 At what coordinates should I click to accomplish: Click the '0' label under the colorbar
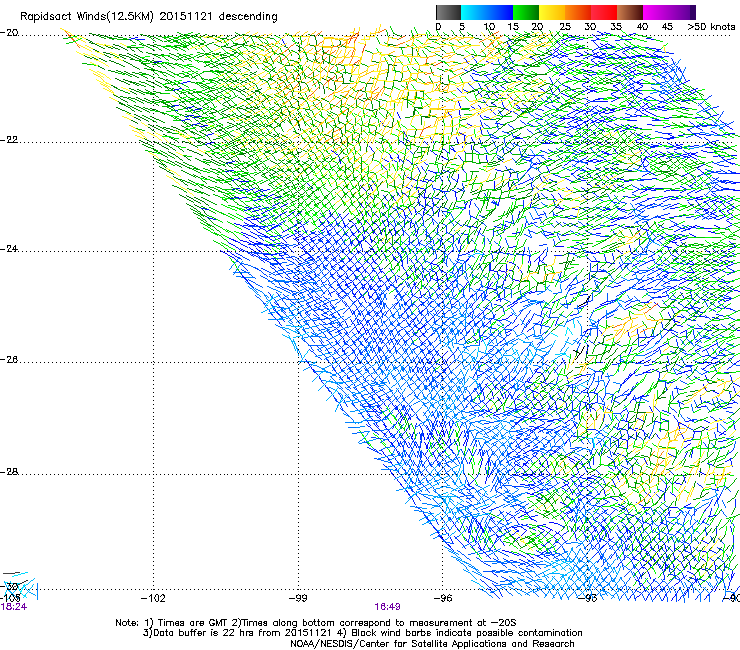(x=438, y=26)
